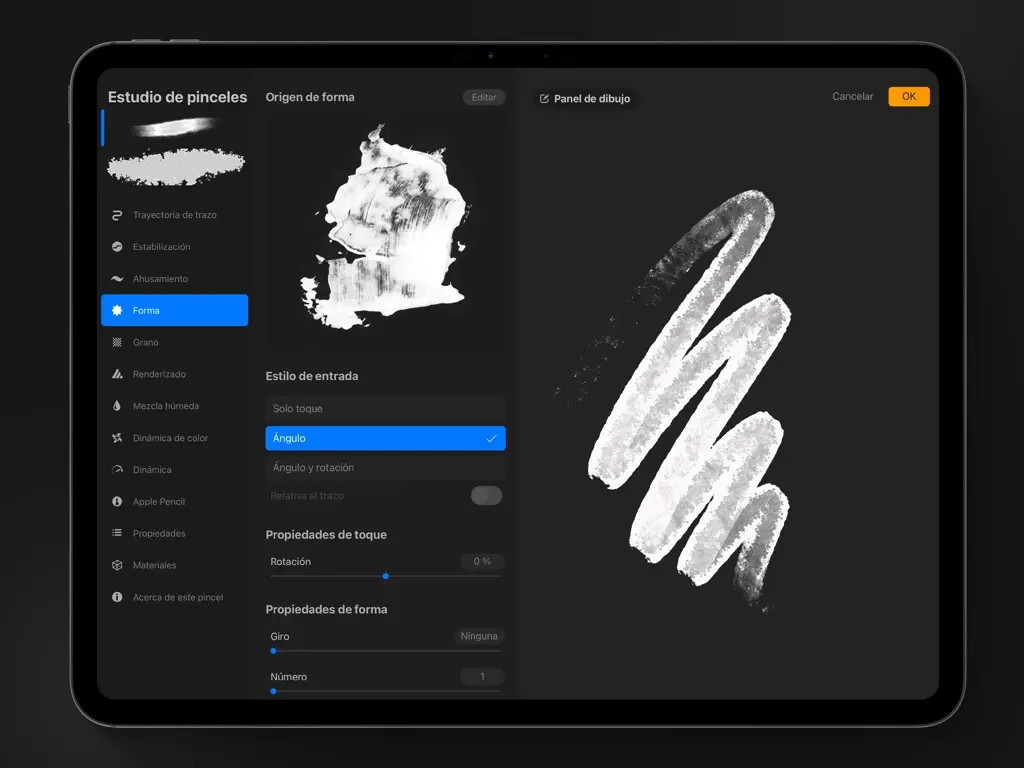
Task: Open the Ahusamiento wave icon
Action: point(117,279)
